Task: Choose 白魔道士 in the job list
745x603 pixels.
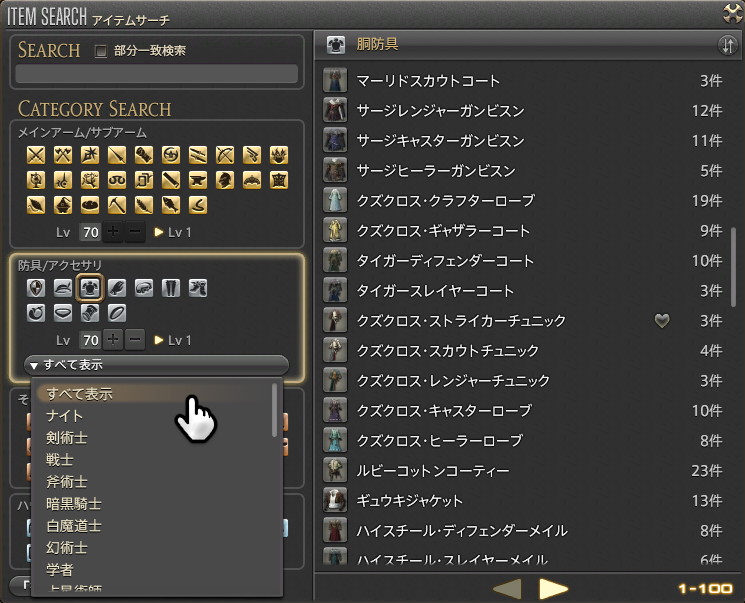Action: point(153,526)
